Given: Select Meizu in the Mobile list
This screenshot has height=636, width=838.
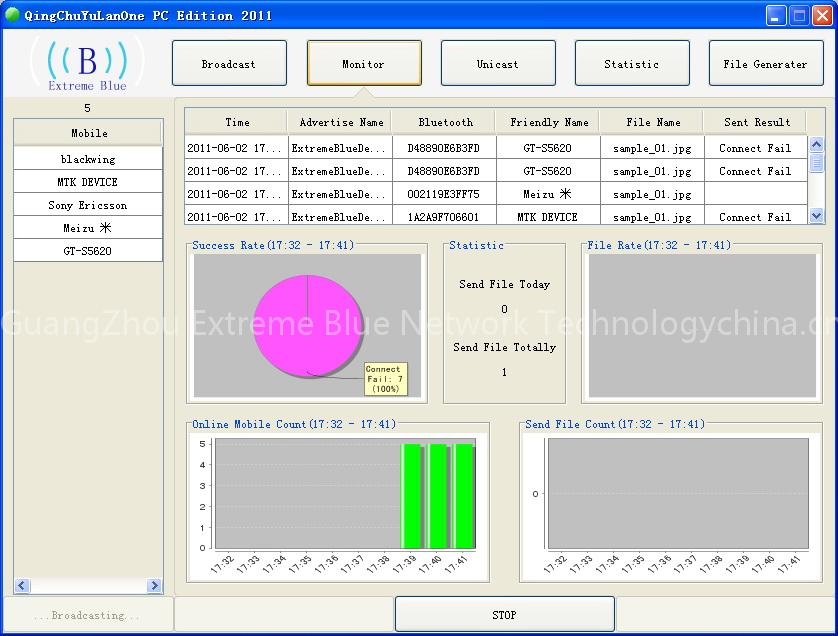Looking at the screenshot, I should click(89, 228).
